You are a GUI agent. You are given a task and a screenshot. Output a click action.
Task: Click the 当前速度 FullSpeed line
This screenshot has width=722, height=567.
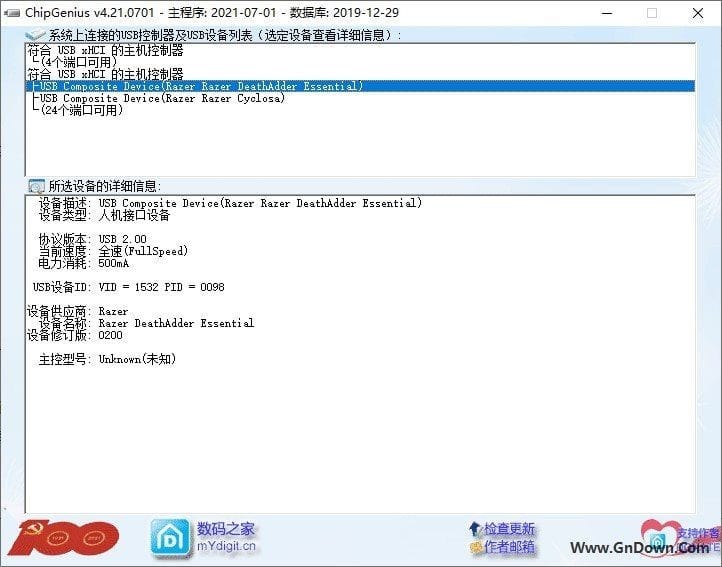tap(113, 251)
